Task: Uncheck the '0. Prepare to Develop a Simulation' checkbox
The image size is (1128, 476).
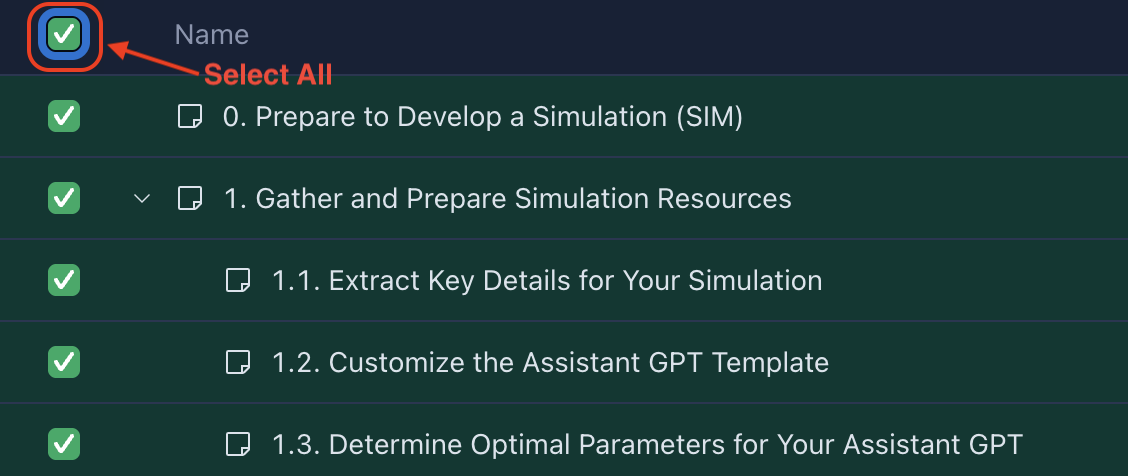Action: [x=64, y=117]
